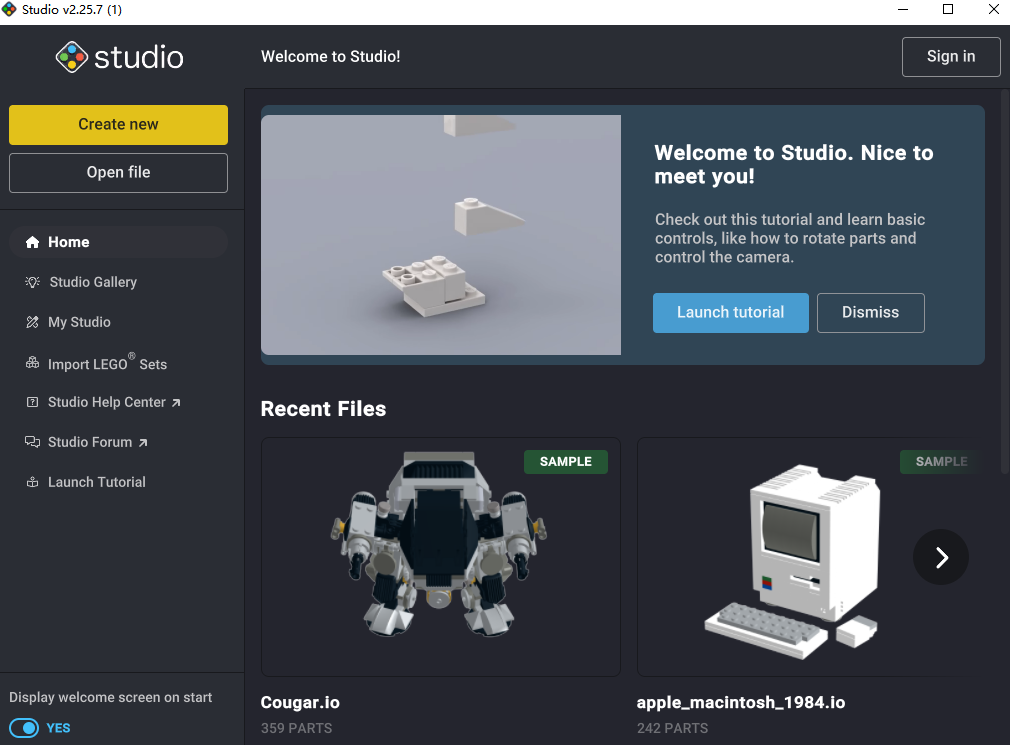The image size is (1010, 745).
Task: Dismiss the welcome message
Action: 870,313
